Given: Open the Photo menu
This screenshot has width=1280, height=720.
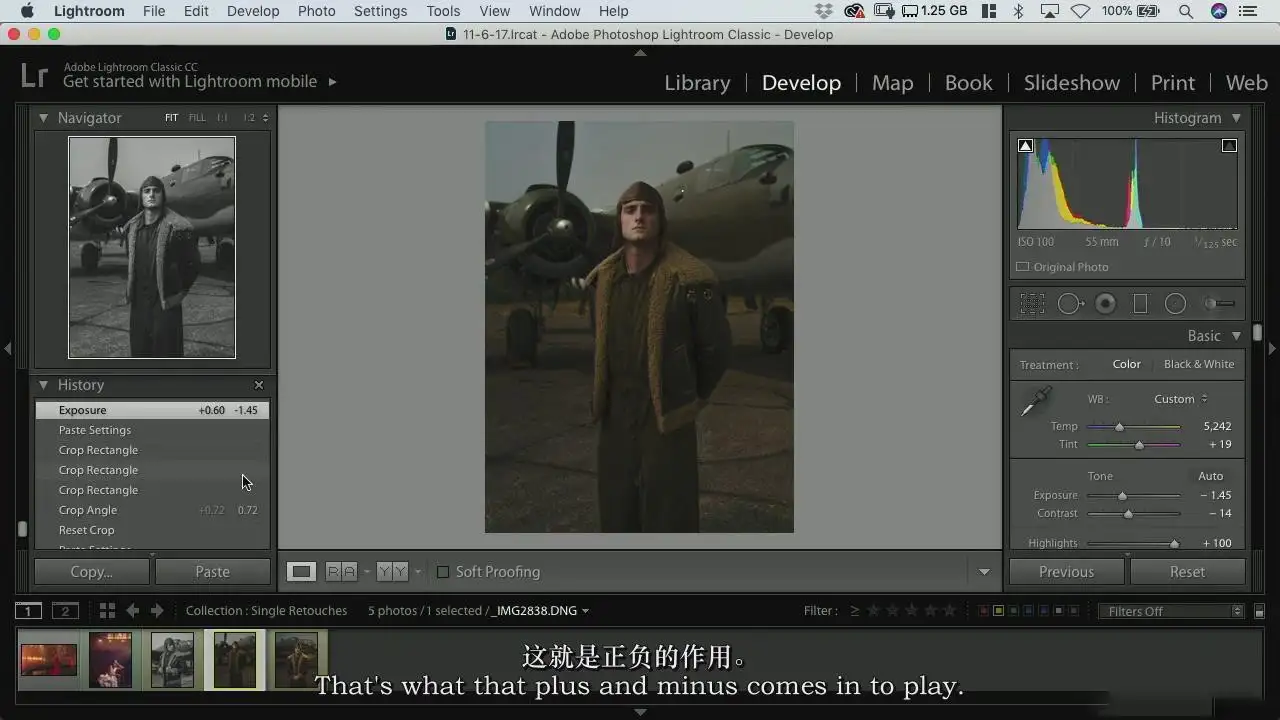Looking at the screenshot, I should (x=316, y=11).
